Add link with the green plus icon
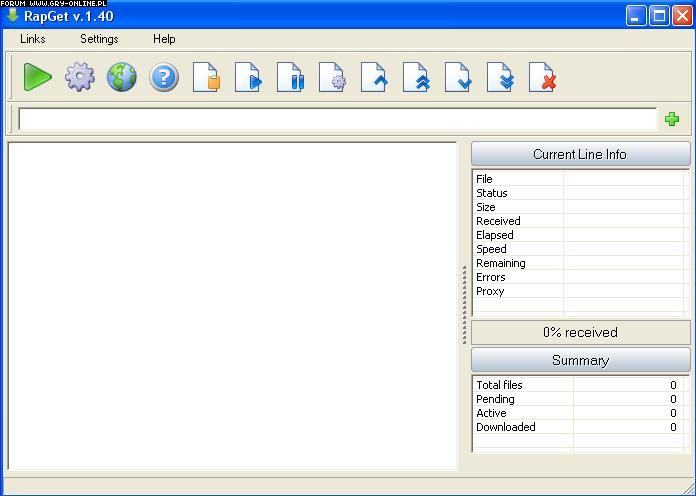696x496 pixels. (x=672, y=119)
